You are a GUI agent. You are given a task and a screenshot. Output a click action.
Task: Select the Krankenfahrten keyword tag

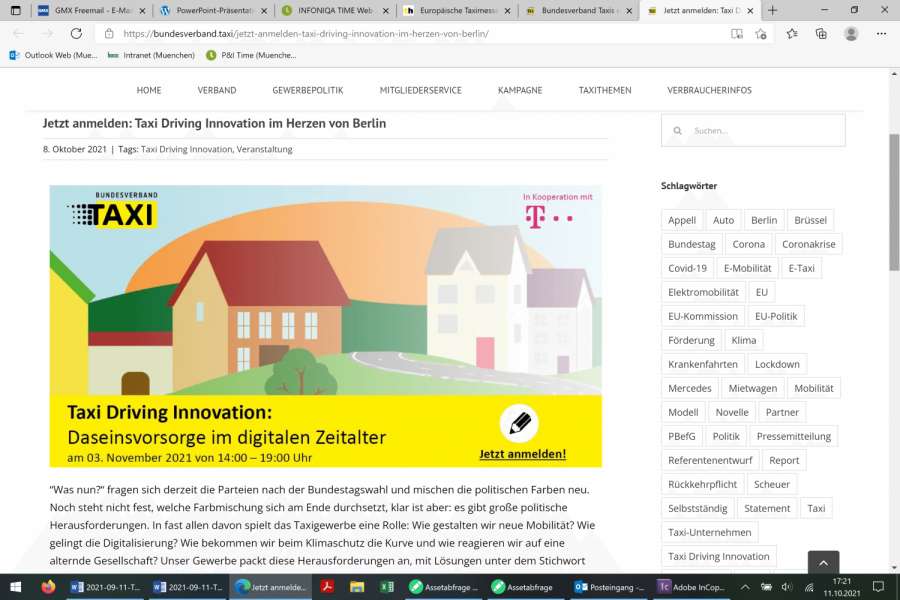tap(703, 364)
